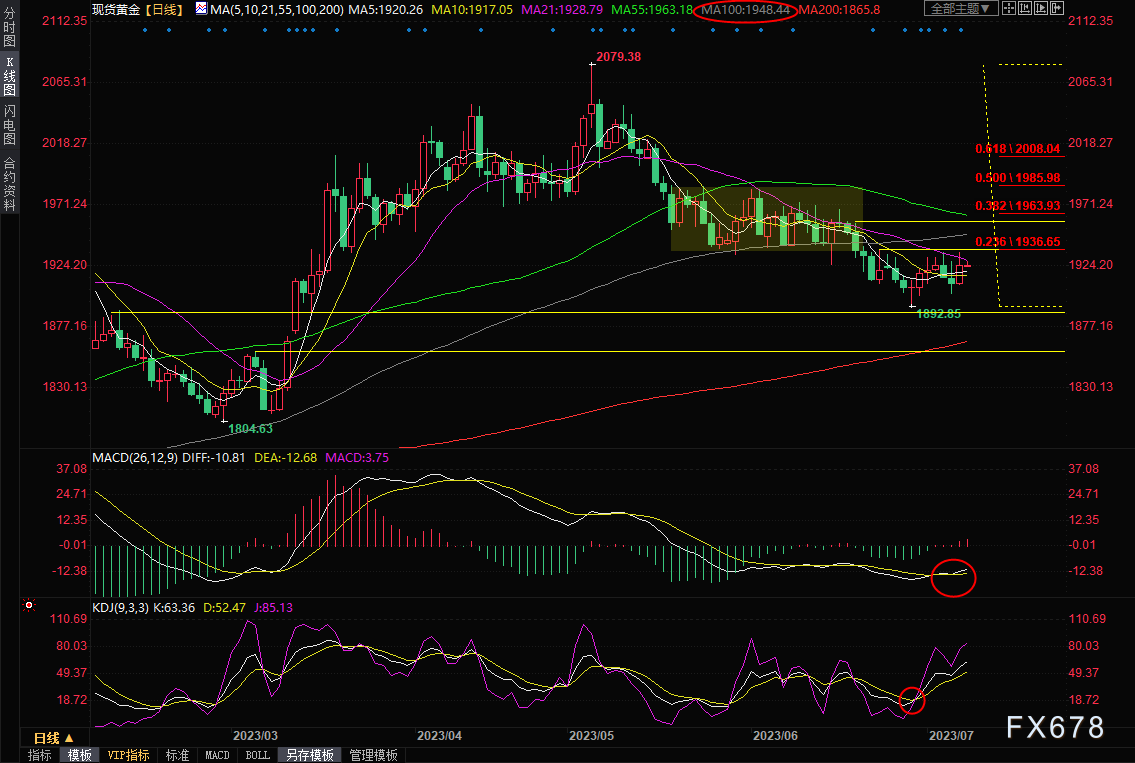Click the MA indicator settings icon beside 日线
This screenshot has height=763, width=1135.
[201, 9]
